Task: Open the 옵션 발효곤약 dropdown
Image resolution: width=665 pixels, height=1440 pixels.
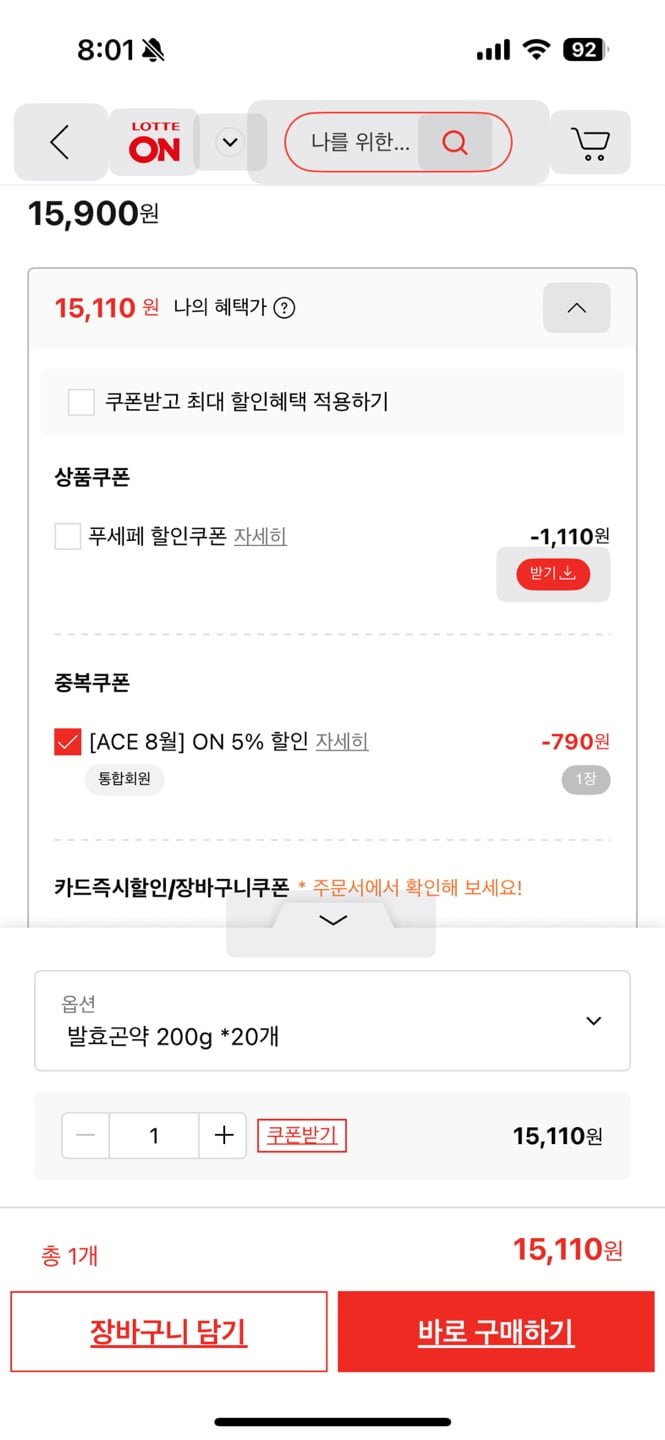Action: (x=332, y=1021)
